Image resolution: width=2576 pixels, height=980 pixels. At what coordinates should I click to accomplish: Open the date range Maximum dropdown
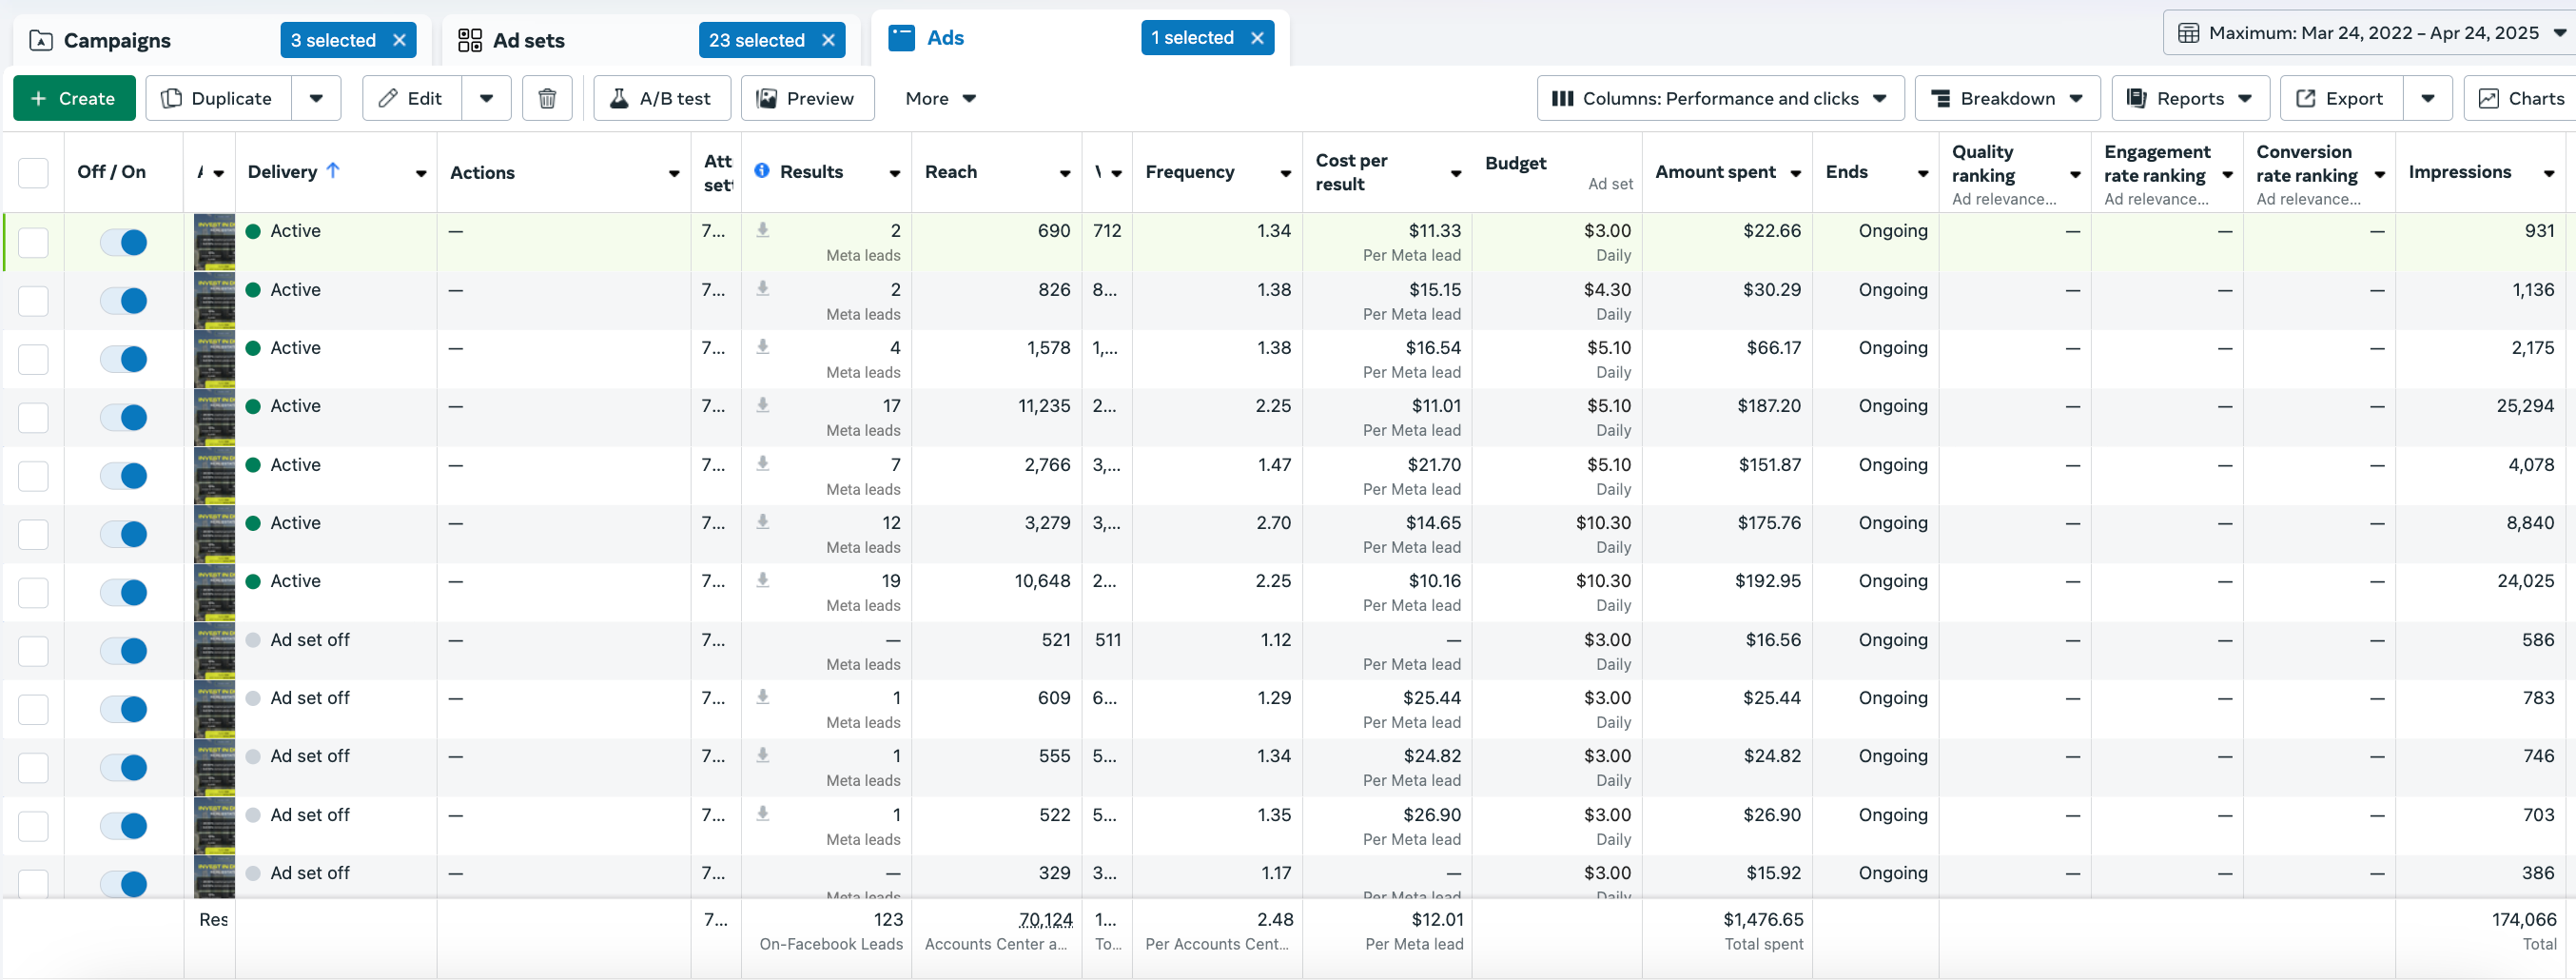tap(2371, 33)
